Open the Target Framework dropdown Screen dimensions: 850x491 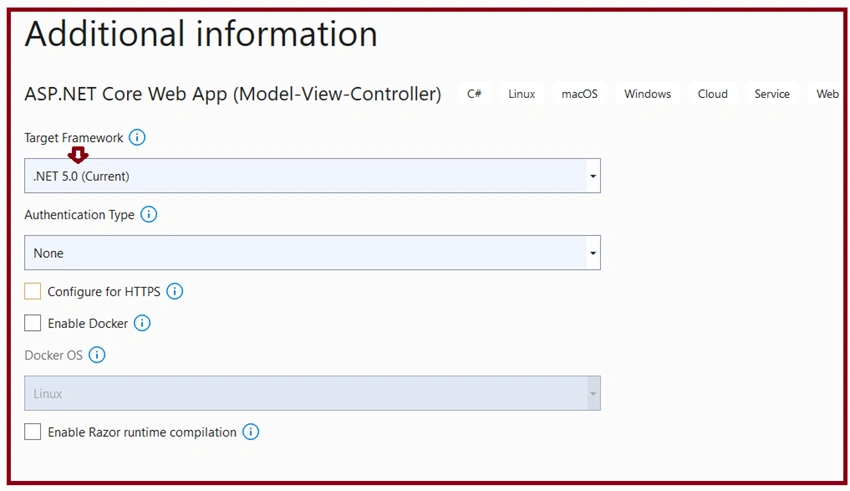(312, 176)
